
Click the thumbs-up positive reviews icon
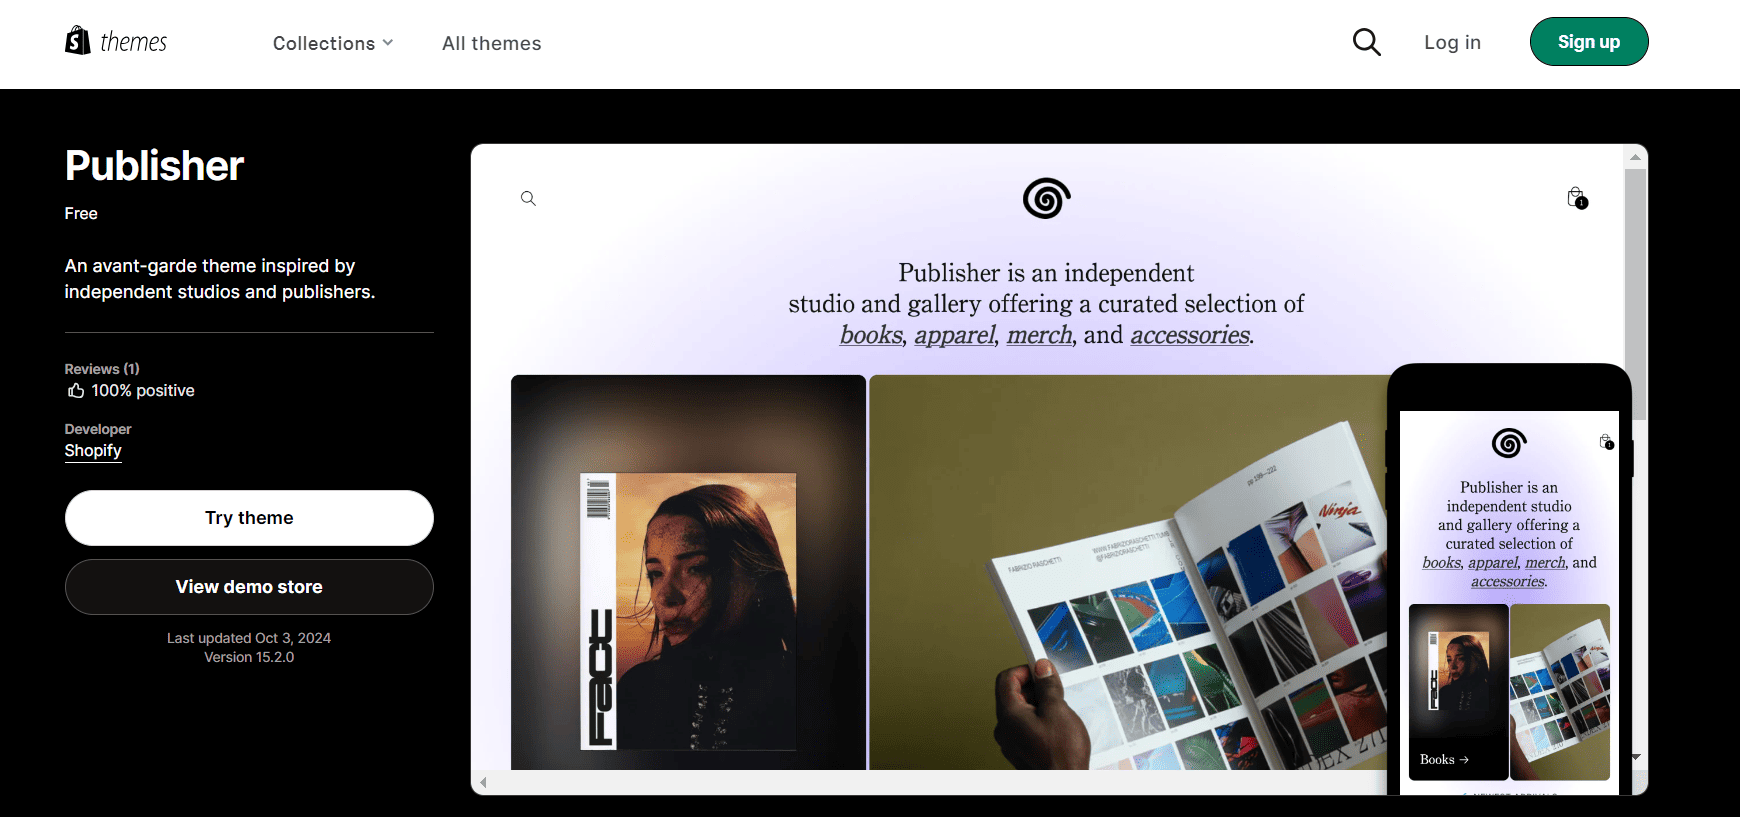76,391
